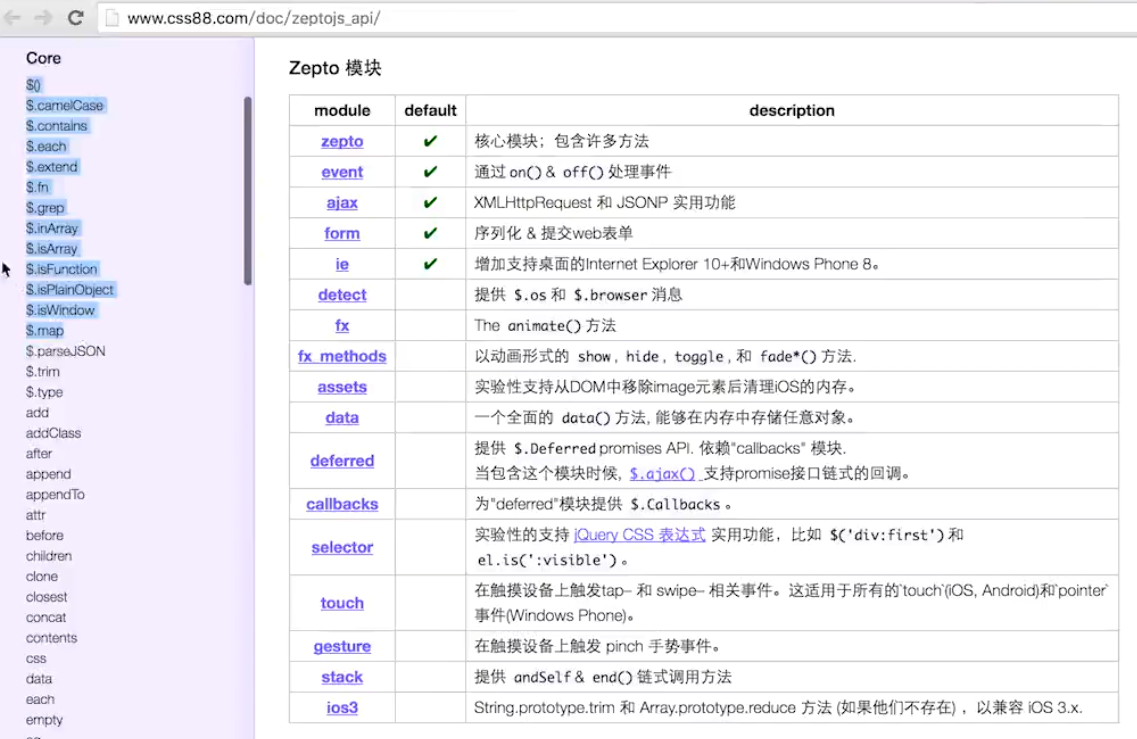Choose concat in the sidebar

tap(46, 617)
